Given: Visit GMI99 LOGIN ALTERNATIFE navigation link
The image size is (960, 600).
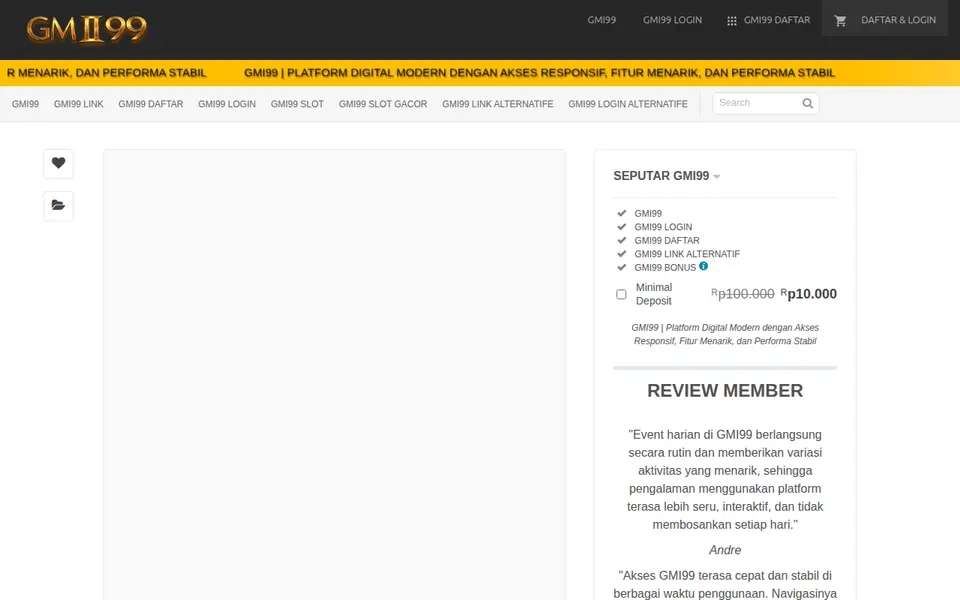Looking at the screenshot, I should click(x=628, y=104).
